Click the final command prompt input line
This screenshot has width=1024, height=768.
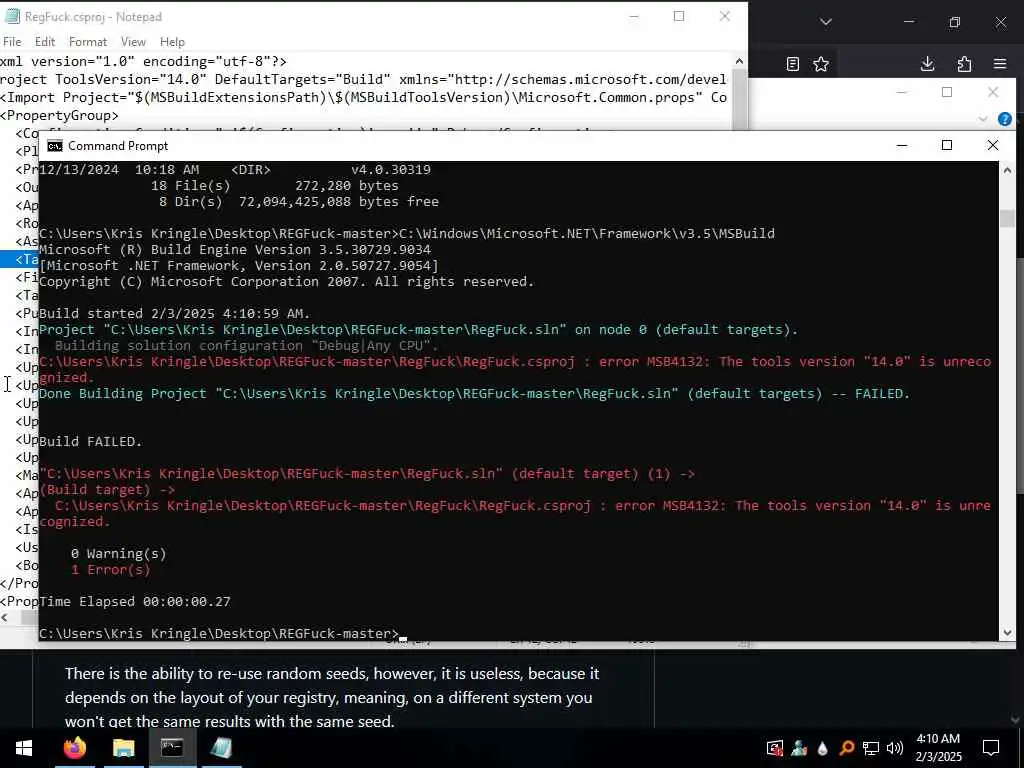point(223,633)
